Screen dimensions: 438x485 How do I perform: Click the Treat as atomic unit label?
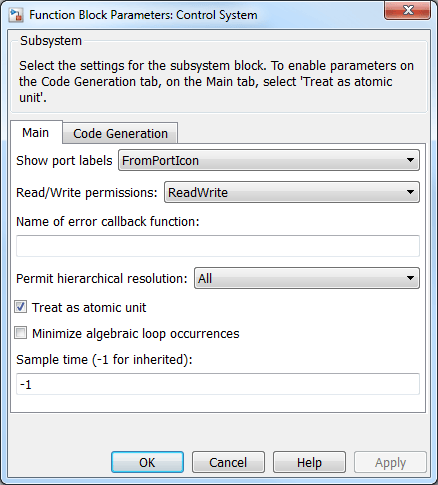tap(89, 307)
